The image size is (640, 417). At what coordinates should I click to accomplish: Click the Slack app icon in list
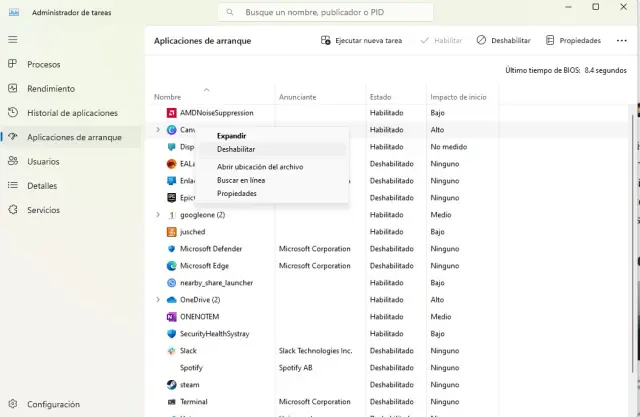tap(172, 350)
